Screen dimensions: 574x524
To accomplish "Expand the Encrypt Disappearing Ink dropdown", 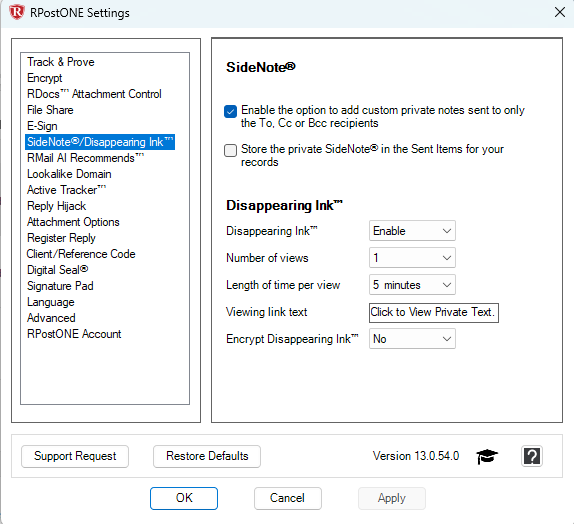I will coord(412,339).
